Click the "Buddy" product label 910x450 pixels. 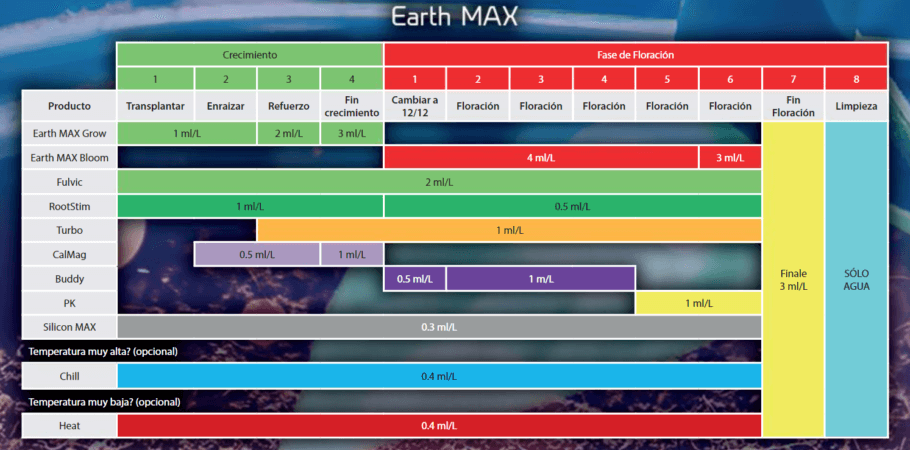(70, 279)
